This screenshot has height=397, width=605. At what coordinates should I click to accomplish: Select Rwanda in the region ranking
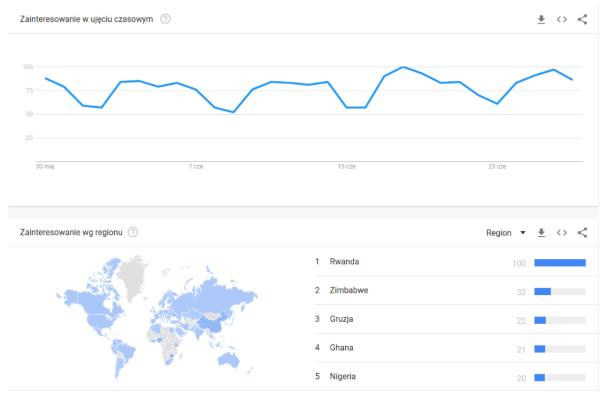click(344, 262)
